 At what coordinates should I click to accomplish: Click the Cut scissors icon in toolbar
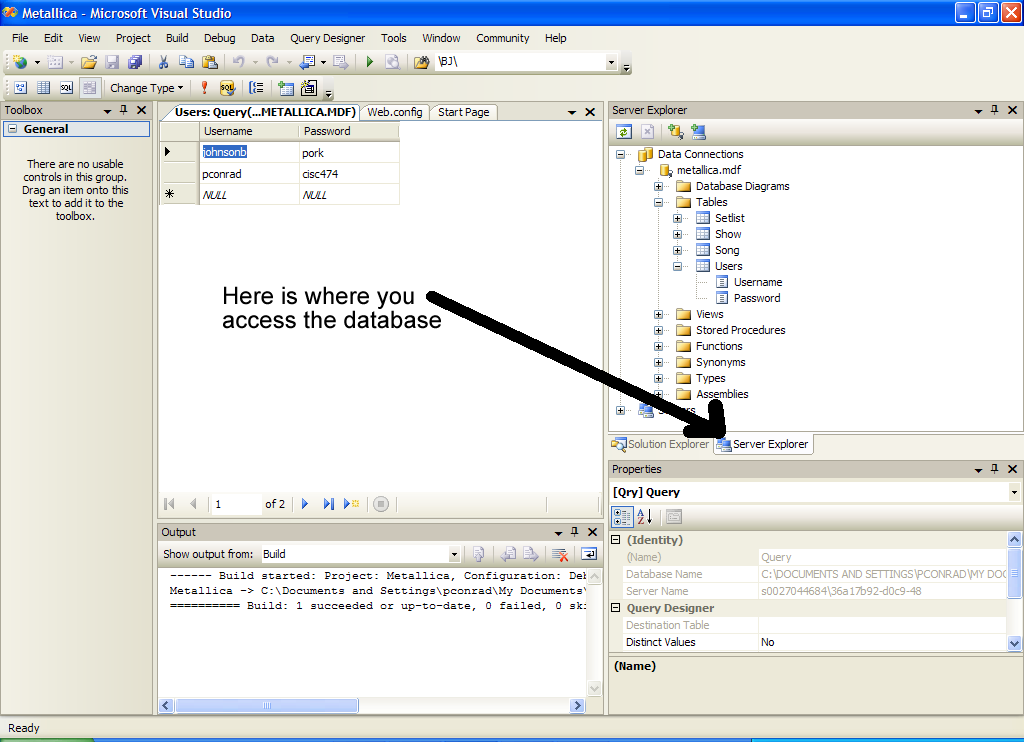(163, 62)
